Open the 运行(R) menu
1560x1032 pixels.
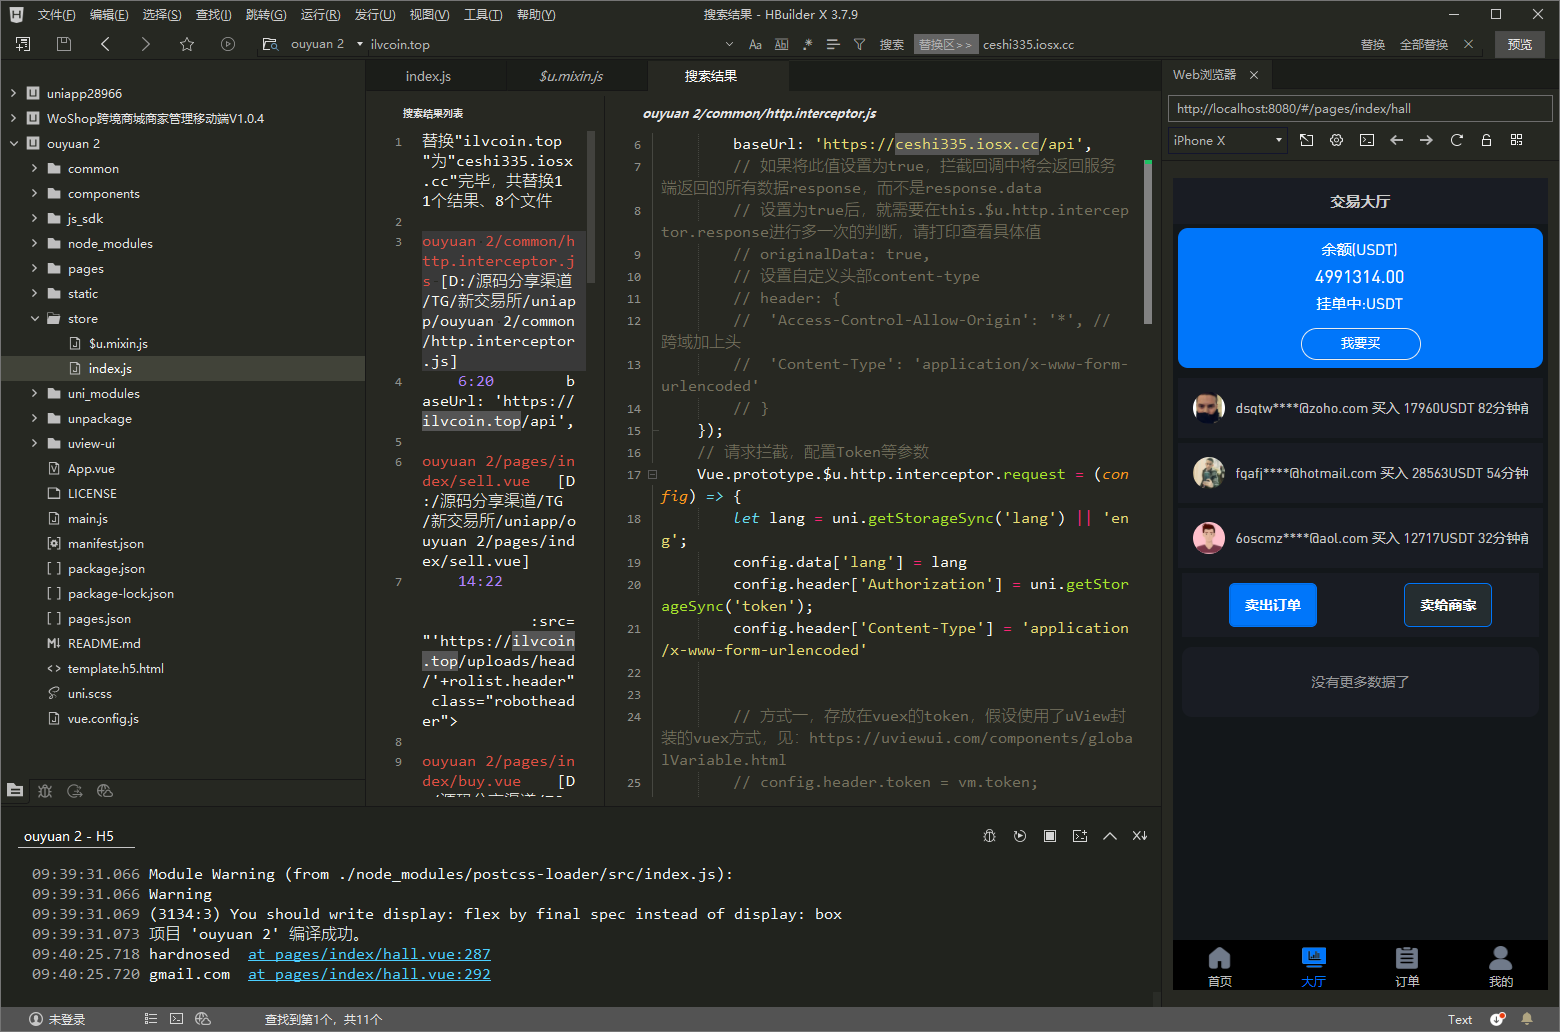[x=320, y=15]
